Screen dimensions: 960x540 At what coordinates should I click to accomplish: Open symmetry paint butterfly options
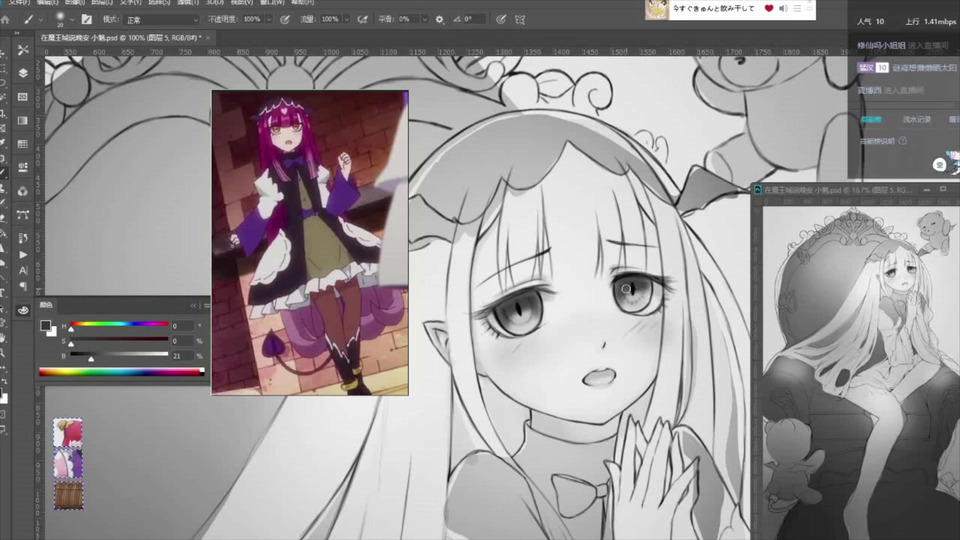tap(520, 20)
